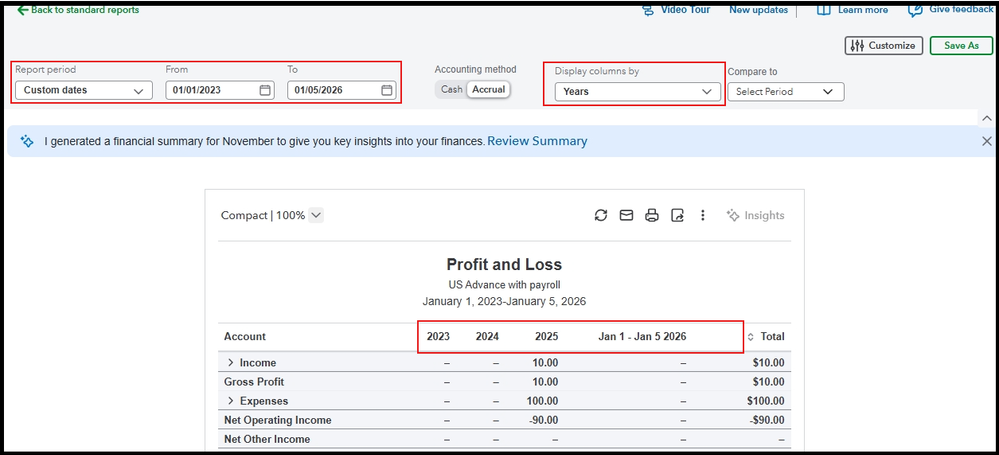Switch accounting method to Cash
This screenshot has height=455, width=999.
tap(451, 89)
